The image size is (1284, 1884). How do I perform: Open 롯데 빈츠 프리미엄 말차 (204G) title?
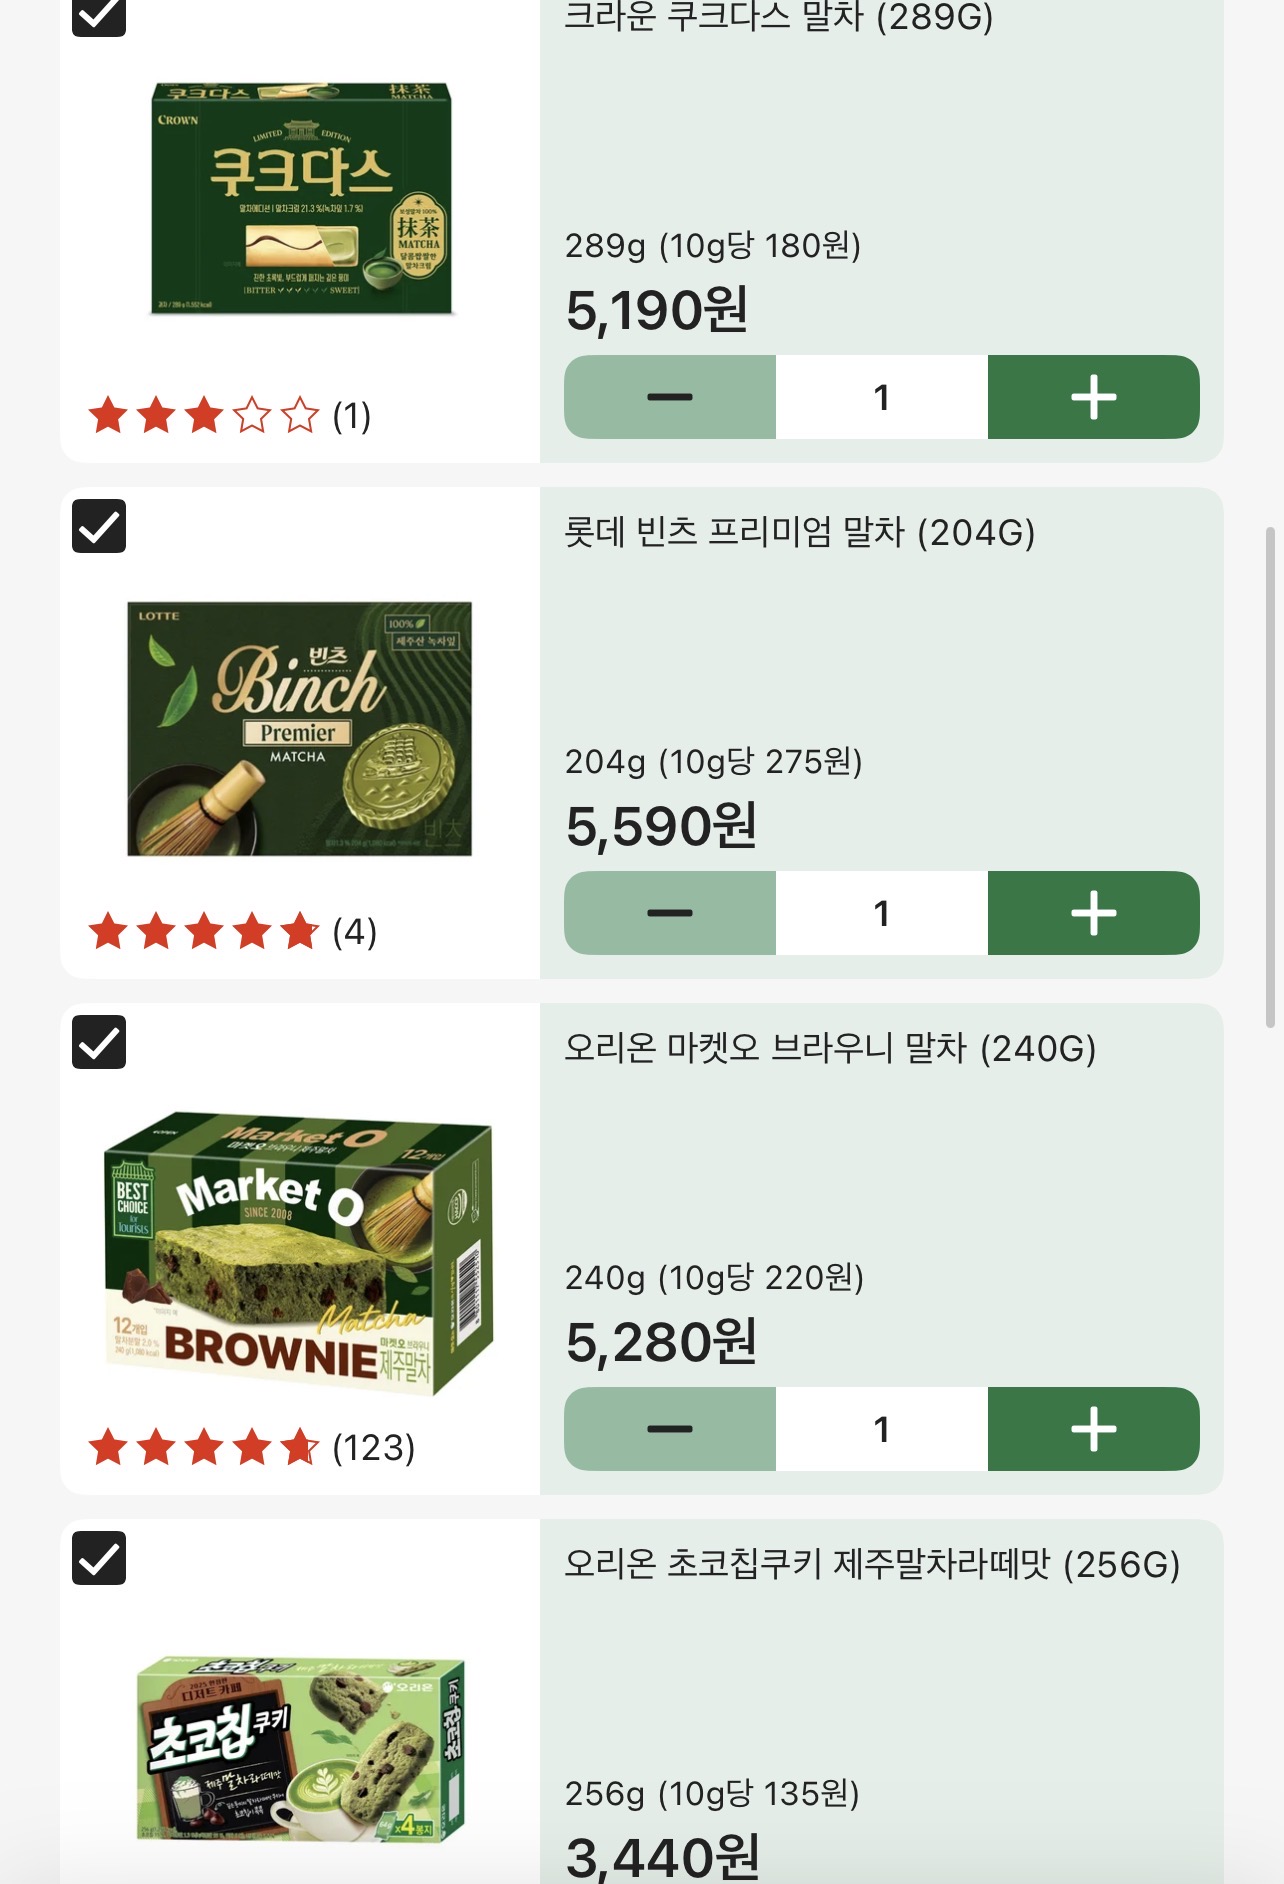800,532
